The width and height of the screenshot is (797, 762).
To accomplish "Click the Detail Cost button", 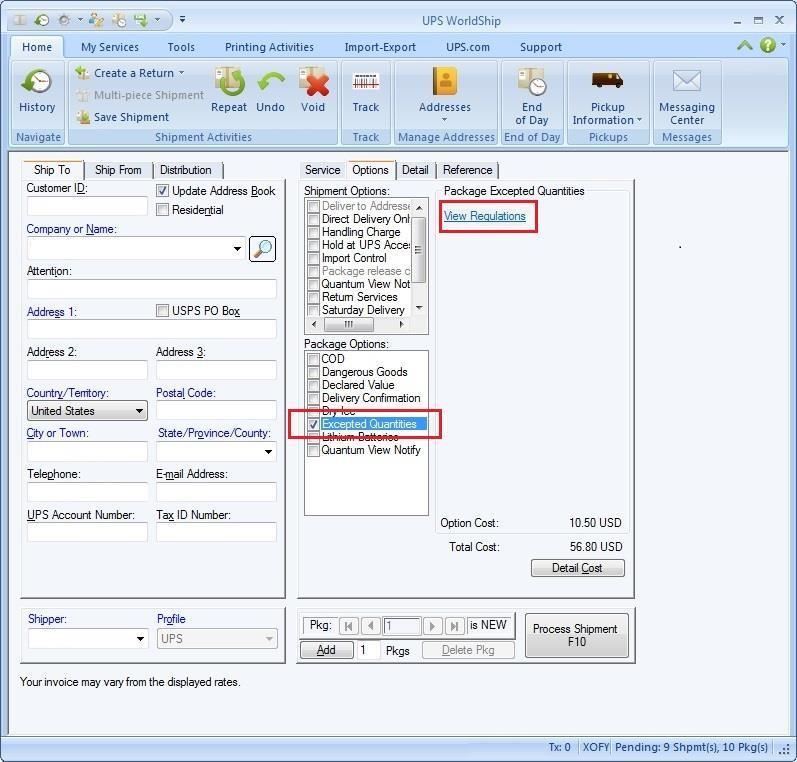I will [x=577, y=568].
